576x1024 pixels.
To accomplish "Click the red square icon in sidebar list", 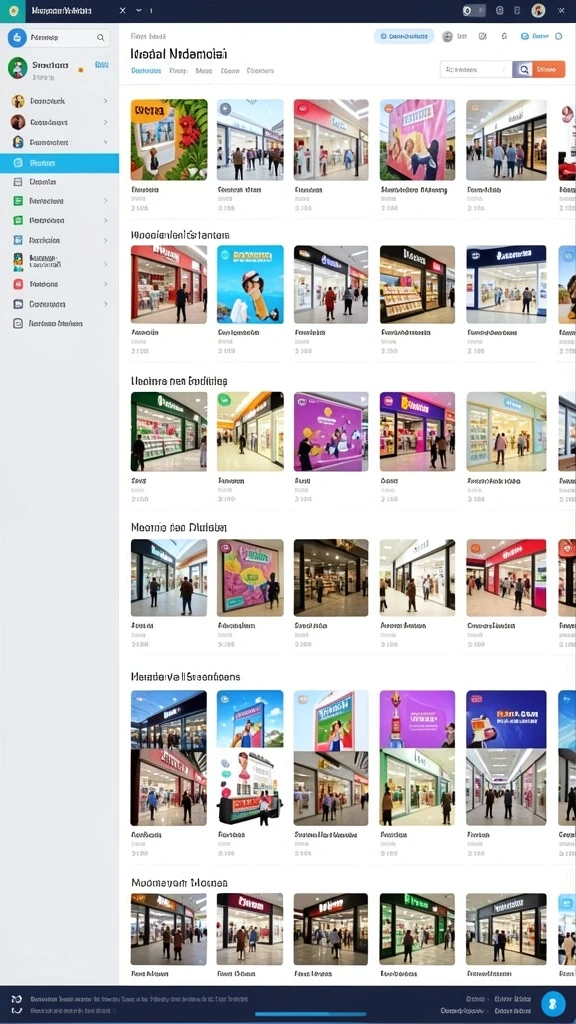I will 18,284.
